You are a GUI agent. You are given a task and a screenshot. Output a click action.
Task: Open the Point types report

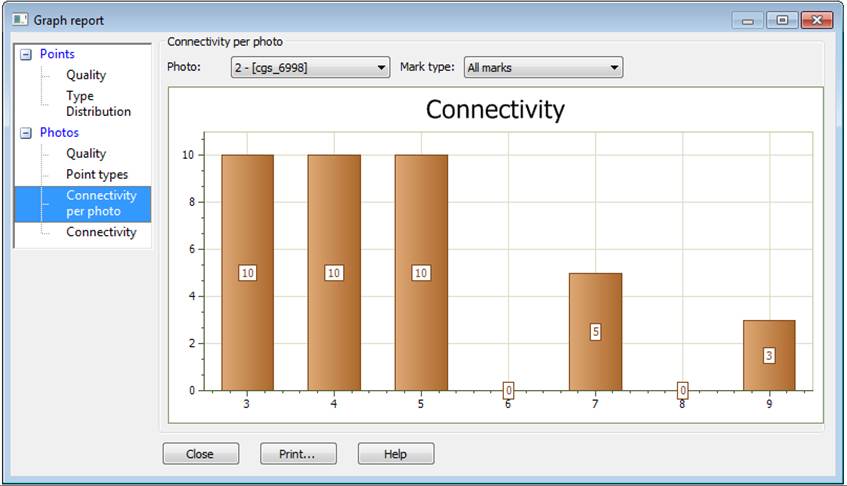point(97,174)
